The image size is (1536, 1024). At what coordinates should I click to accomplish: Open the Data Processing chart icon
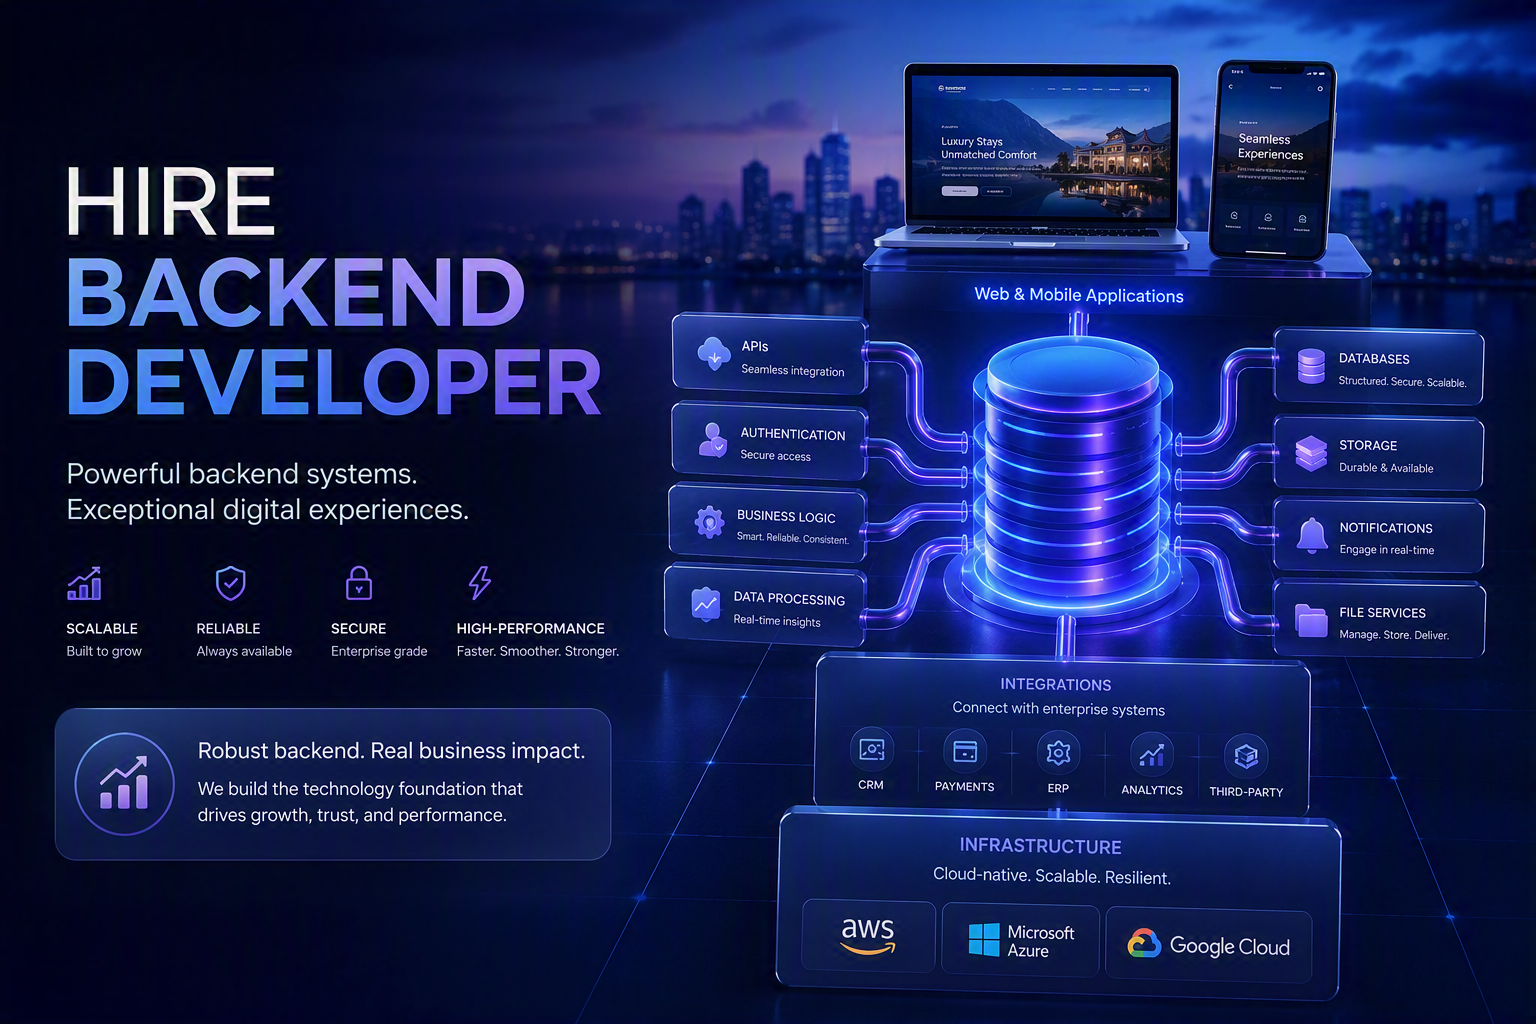(706, 603)
